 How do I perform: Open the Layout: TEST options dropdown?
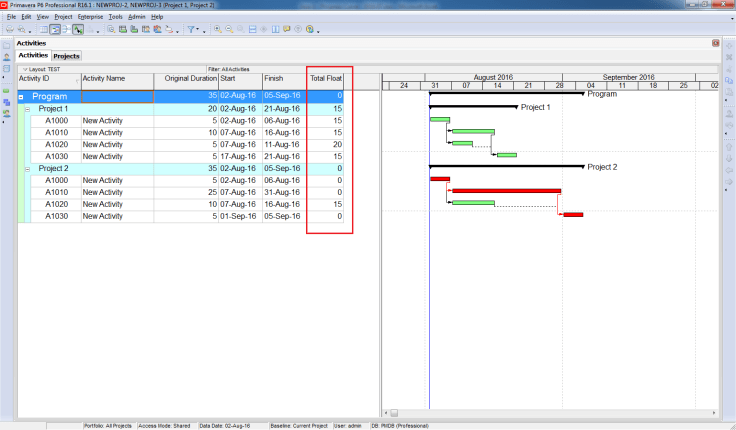click(25, 69)
